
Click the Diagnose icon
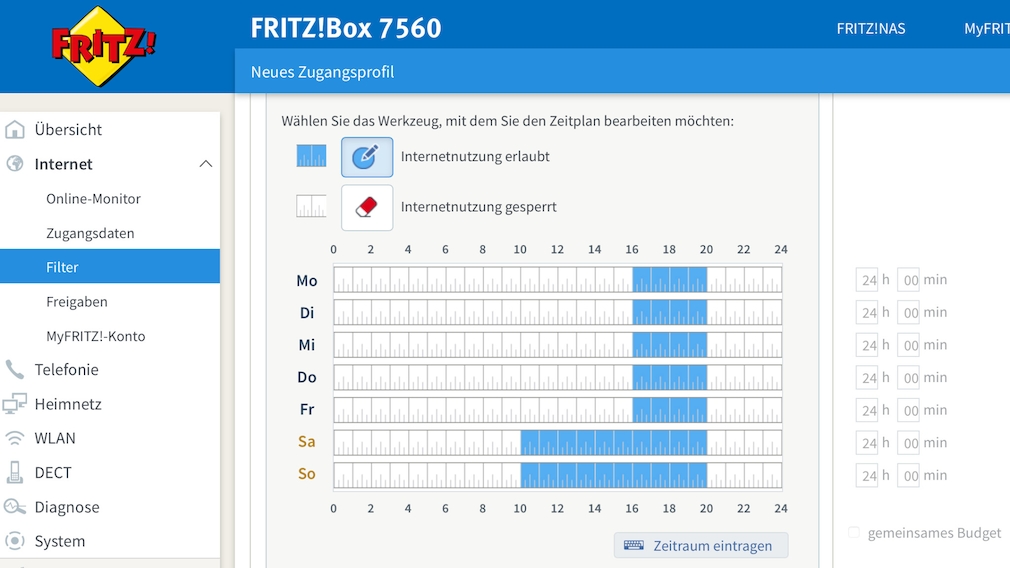coord(14,507)
